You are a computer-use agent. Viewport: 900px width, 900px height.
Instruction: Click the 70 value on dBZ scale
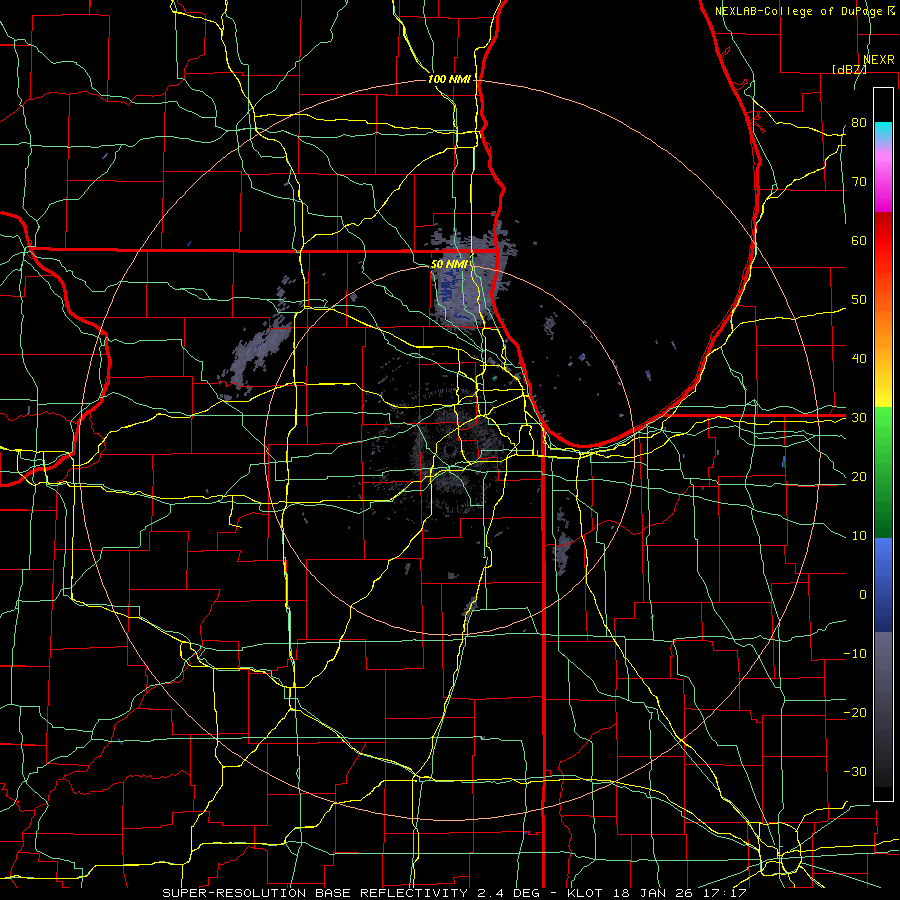[859, 182]
